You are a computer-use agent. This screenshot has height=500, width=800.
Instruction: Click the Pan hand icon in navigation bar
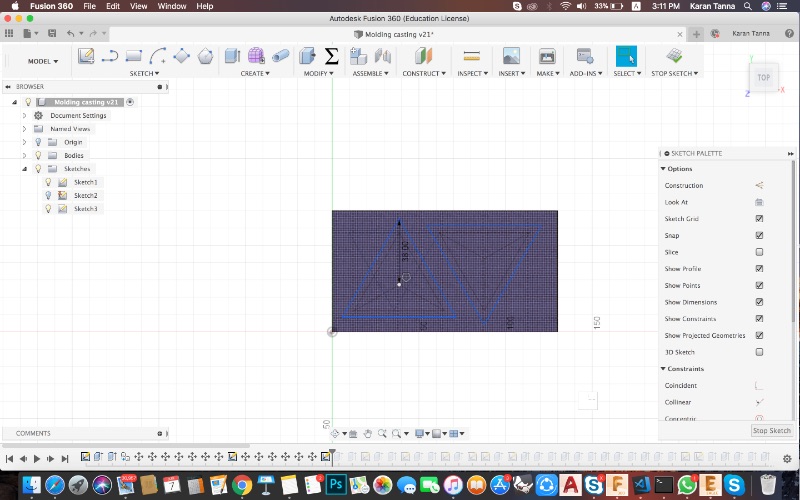(x=367, y=434)
